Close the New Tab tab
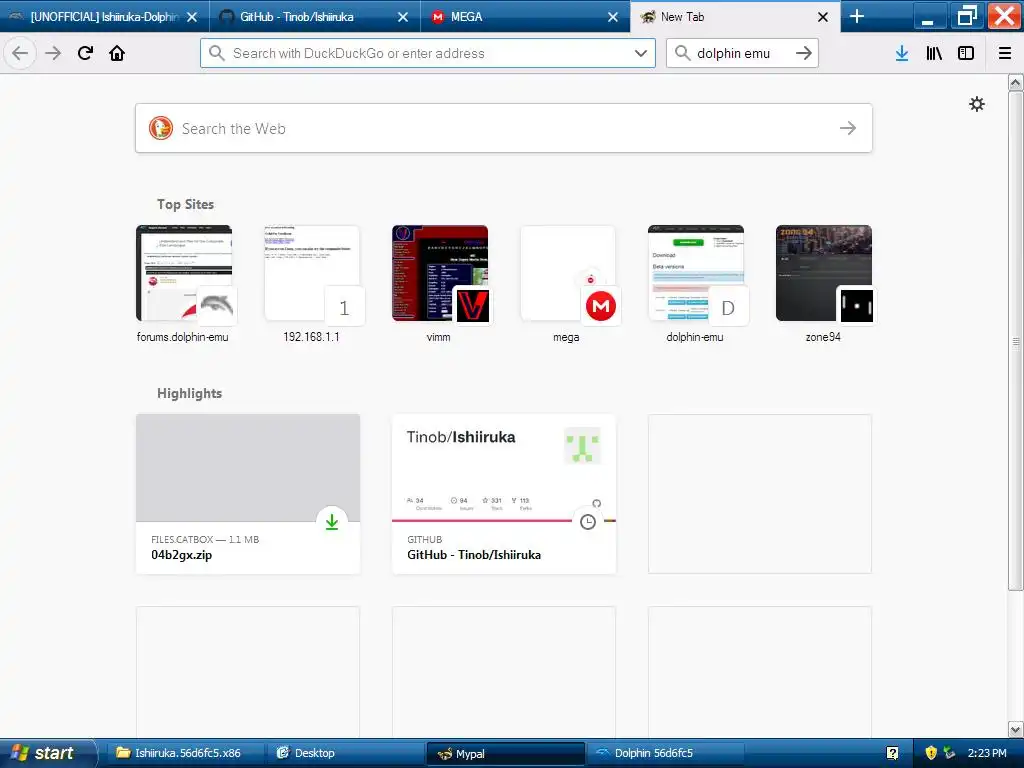This screenshot has width=1024, height=768. 823,17
